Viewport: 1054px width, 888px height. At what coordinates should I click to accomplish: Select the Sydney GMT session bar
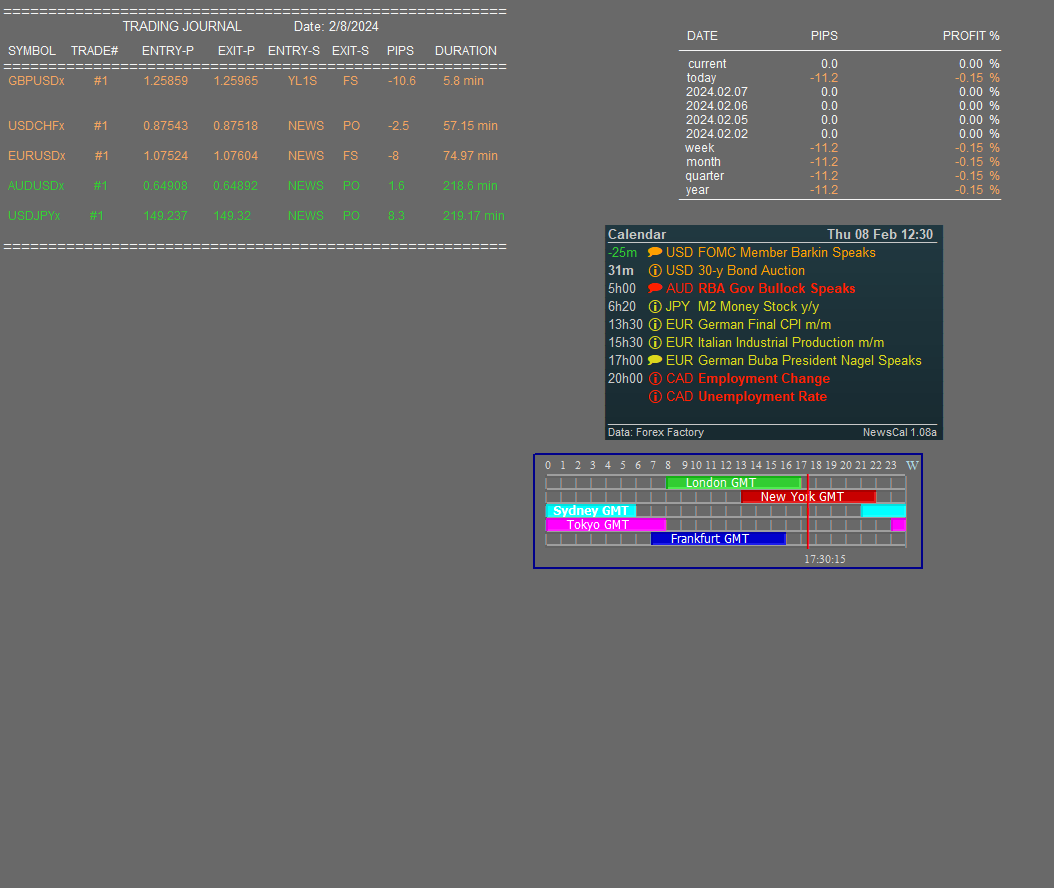(591, 511)
